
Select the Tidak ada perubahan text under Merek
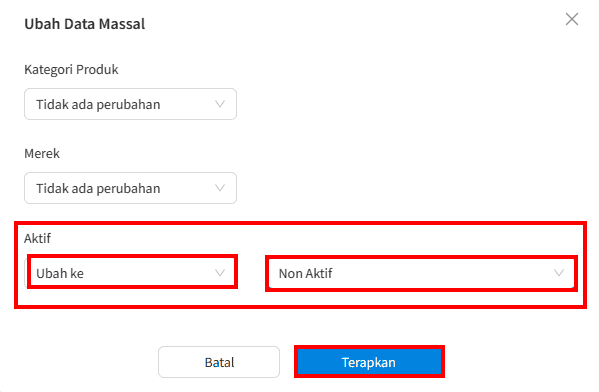click(x=98, y=188)
